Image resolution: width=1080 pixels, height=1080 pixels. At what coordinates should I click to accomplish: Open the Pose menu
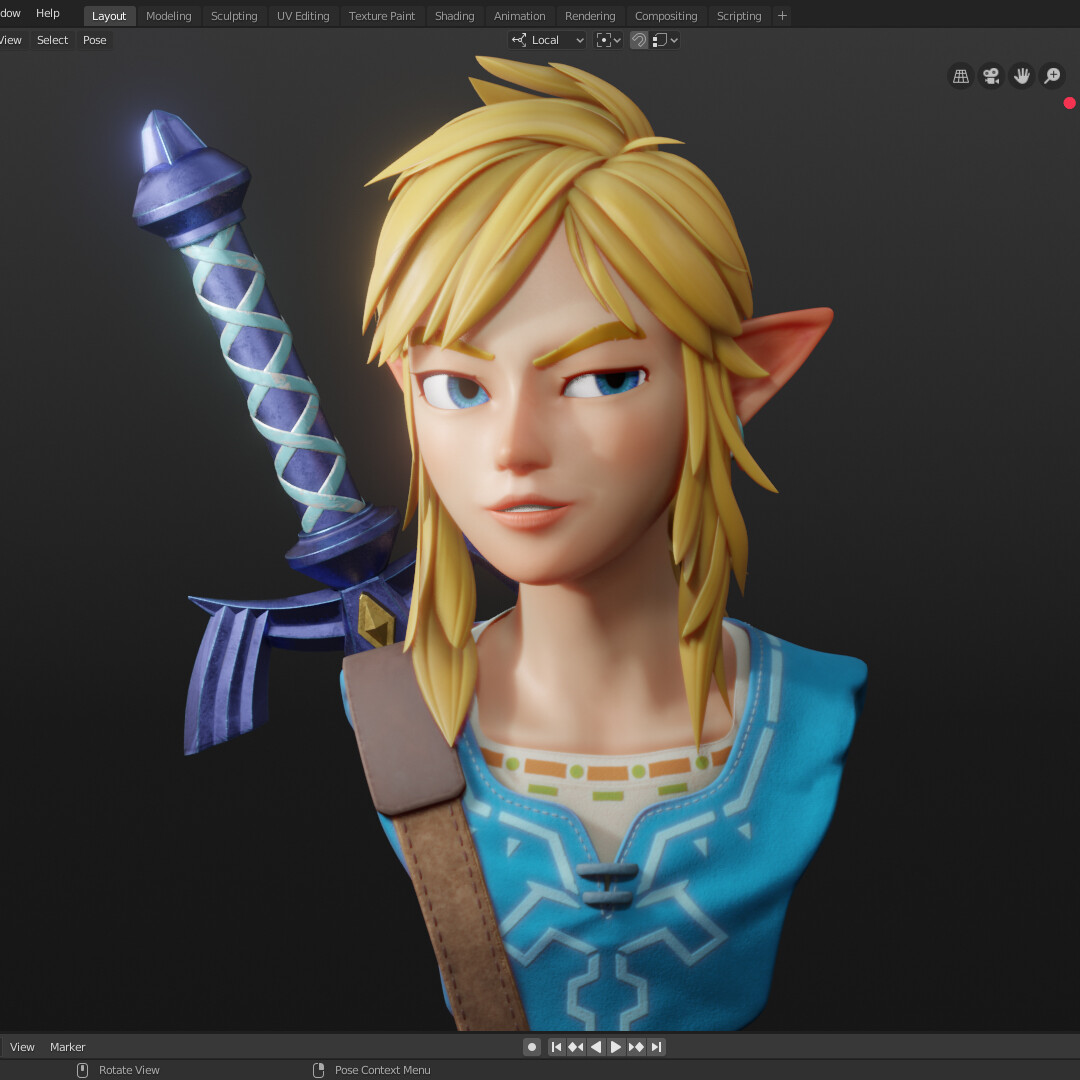coord(94,40)
